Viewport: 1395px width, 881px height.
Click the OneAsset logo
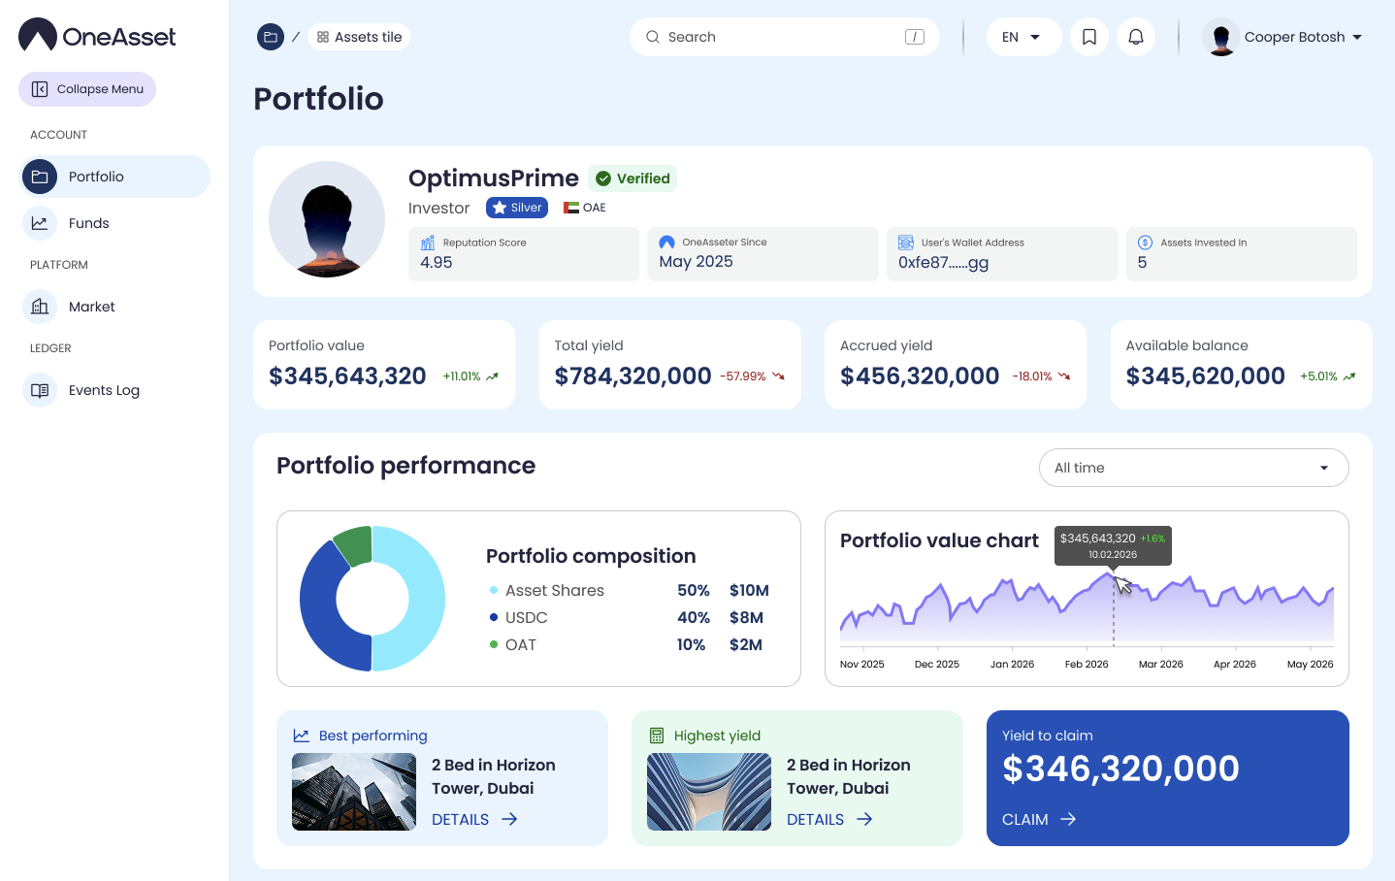[97, 36]
